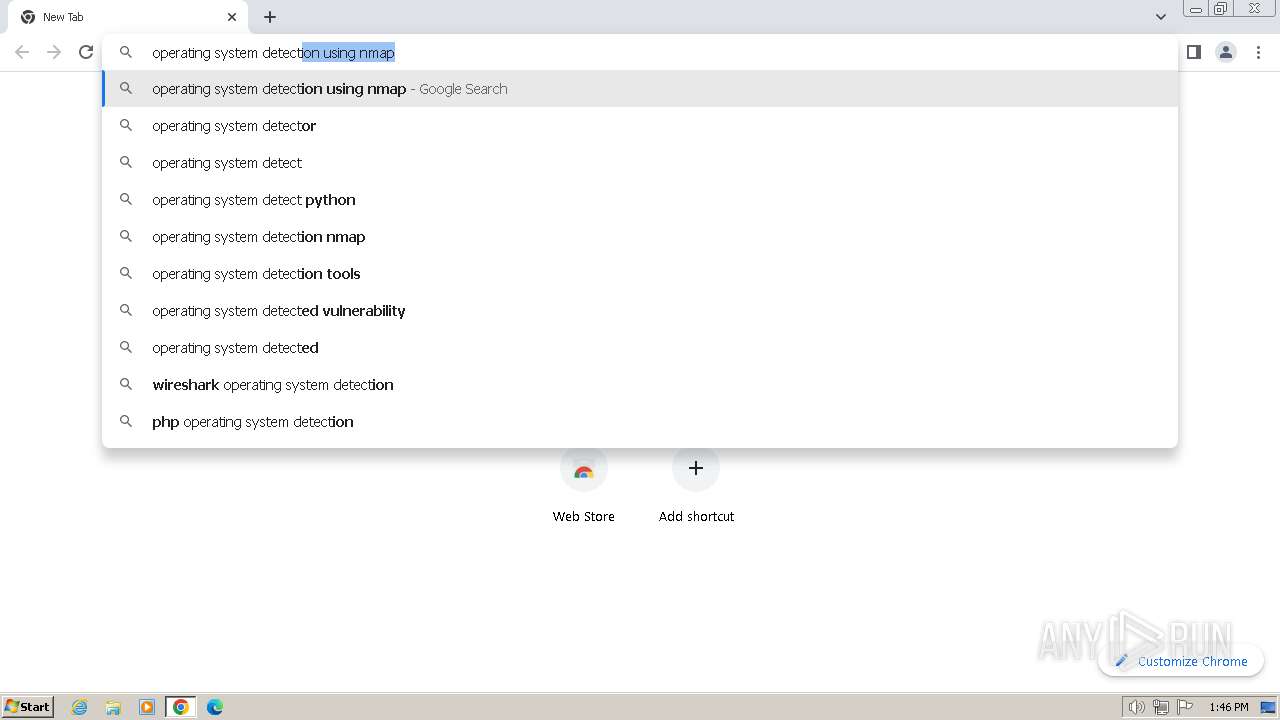Click 'Web Store' label text
This screenshot has height=720, width=1280.
(x=584, y=516)
